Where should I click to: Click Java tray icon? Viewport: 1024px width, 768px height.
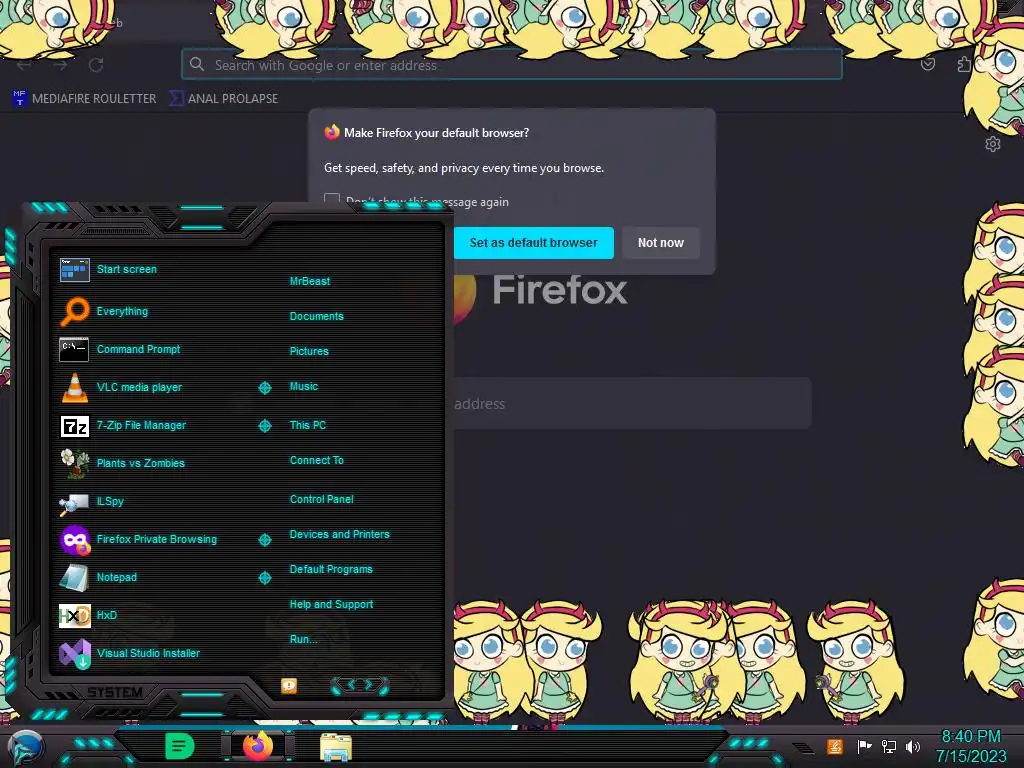835,746
